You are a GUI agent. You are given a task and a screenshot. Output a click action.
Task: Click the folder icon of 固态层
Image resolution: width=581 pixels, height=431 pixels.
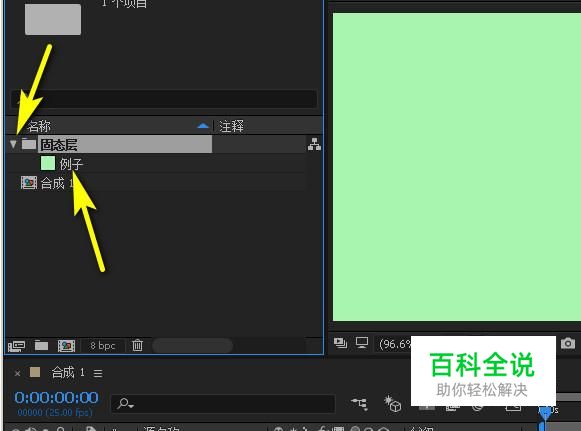pos(29,143)
